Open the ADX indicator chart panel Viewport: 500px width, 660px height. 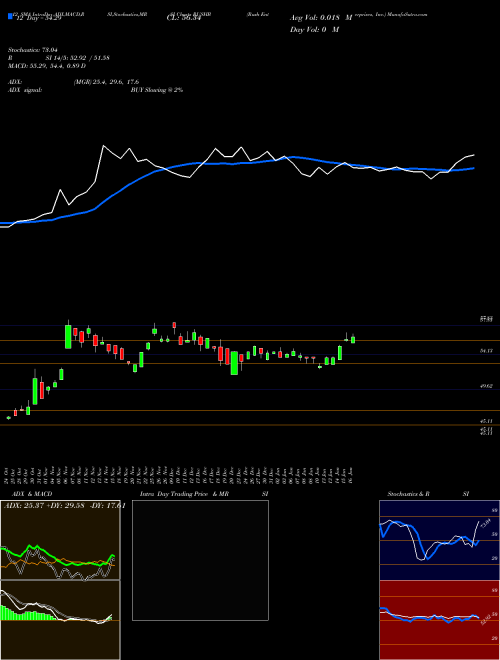pyautogui.click(x=60, y=539)
